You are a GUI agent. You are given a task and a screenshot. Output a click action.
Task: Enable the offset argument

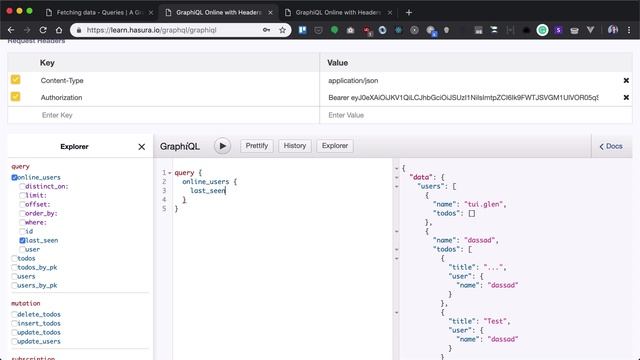22,204
